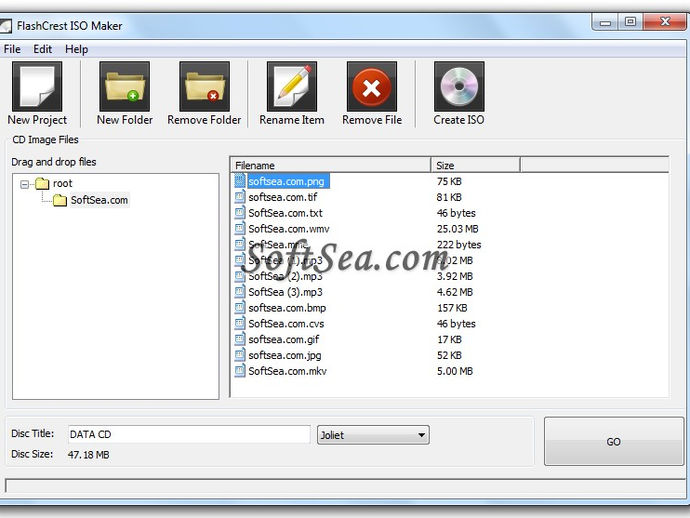Image resolution: width=690 pixels, height=518 pixels.
Task: Click file icon beside SoftSea (3).mp3
Action: coord(239,292)
